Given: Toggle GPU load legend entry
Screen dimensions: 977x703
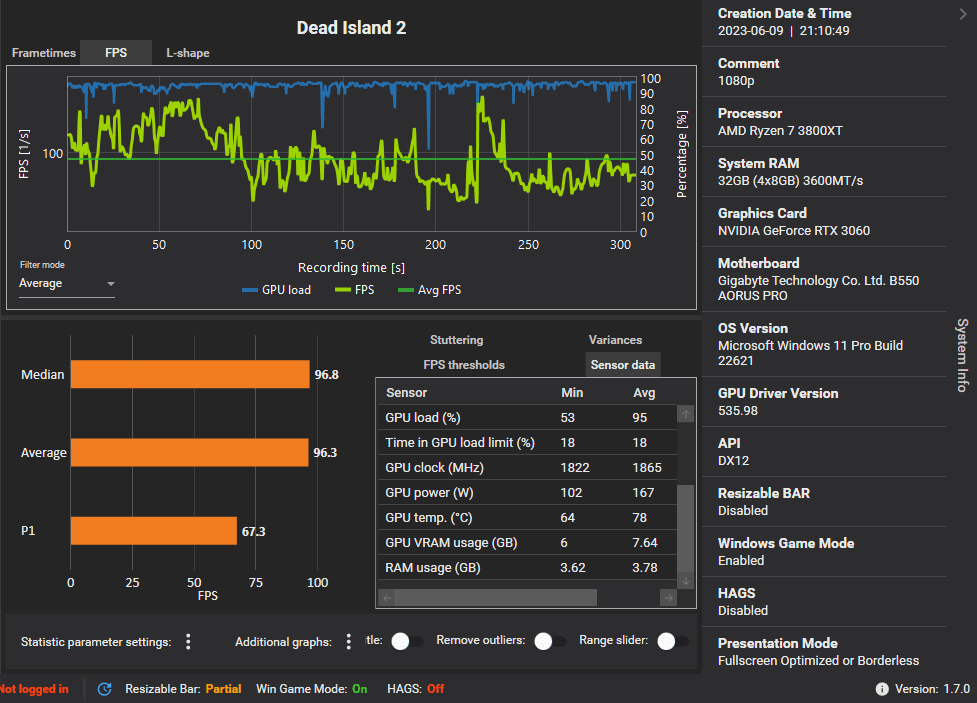Looking at the screenshot, I should pos(276,290).
